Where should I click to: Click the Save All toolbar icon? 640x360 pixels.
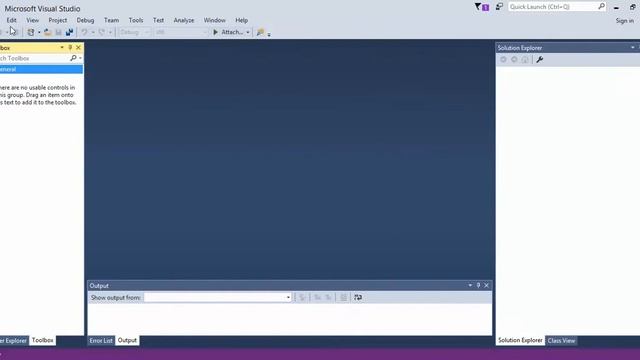click(x=69, y=32)
